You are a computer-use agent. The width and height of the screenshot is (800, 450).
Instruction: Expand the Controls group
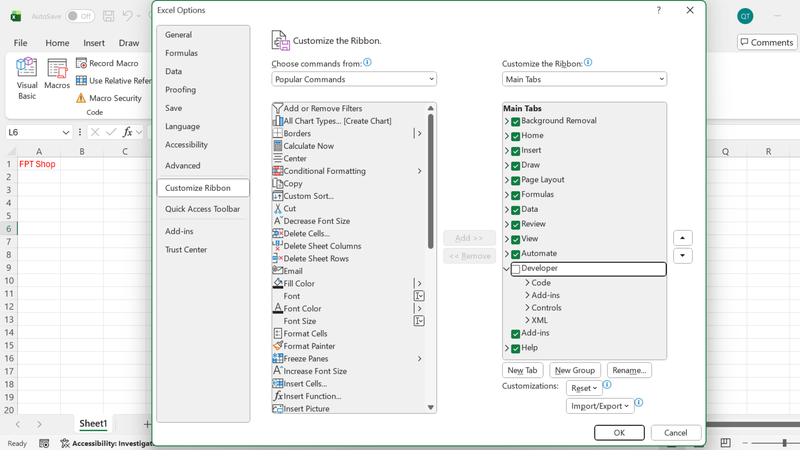528,308
